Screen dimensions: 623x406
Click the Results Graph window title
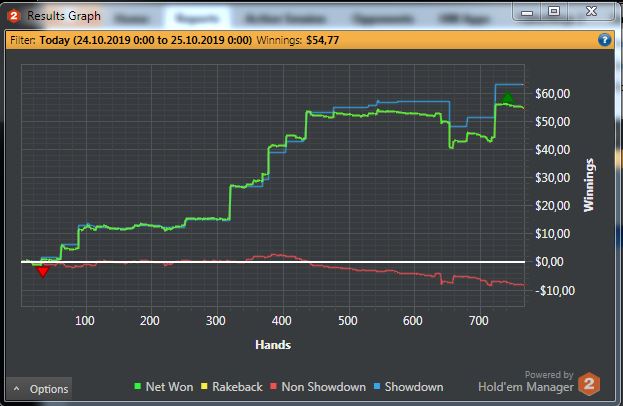(64, 16)
